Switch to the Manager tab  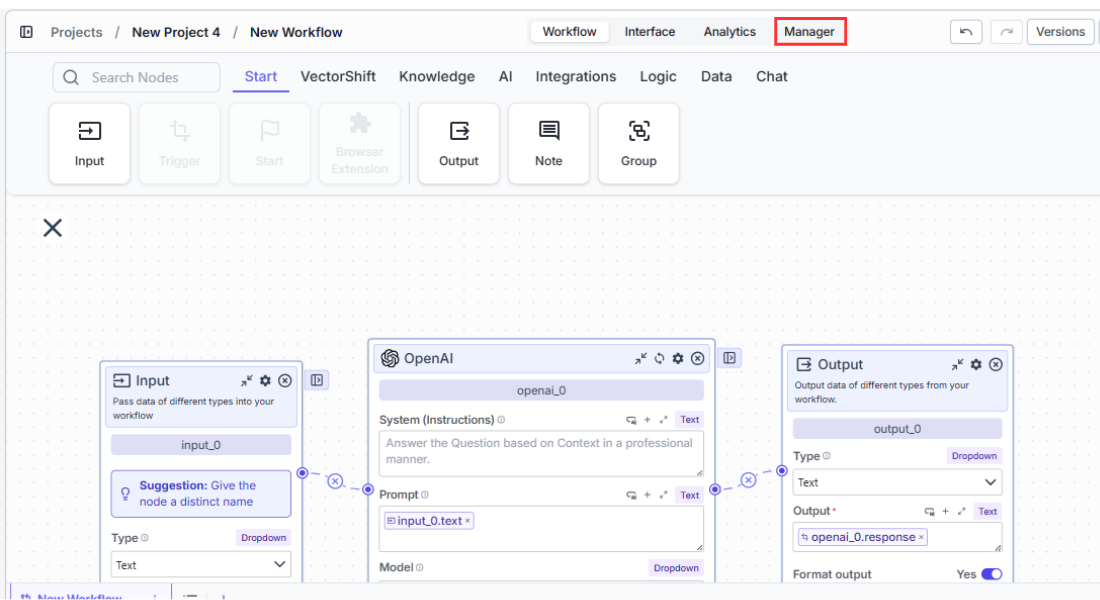pyautogui.click(x=810, y=31)
